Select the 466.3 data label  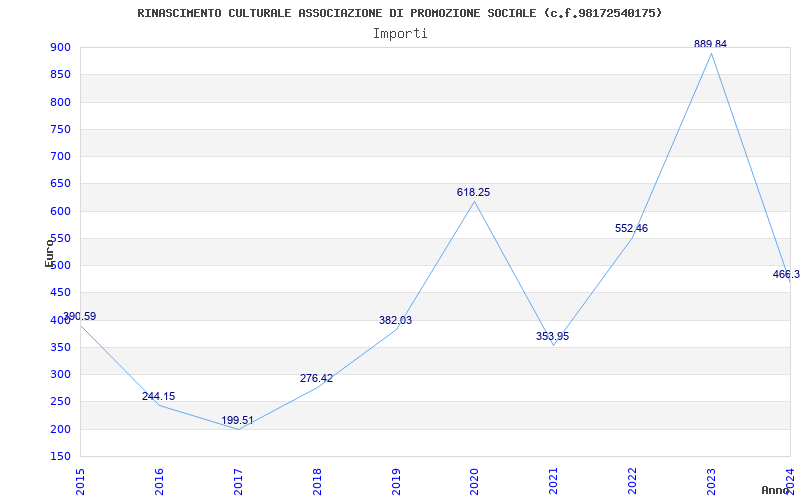point(786,274)
